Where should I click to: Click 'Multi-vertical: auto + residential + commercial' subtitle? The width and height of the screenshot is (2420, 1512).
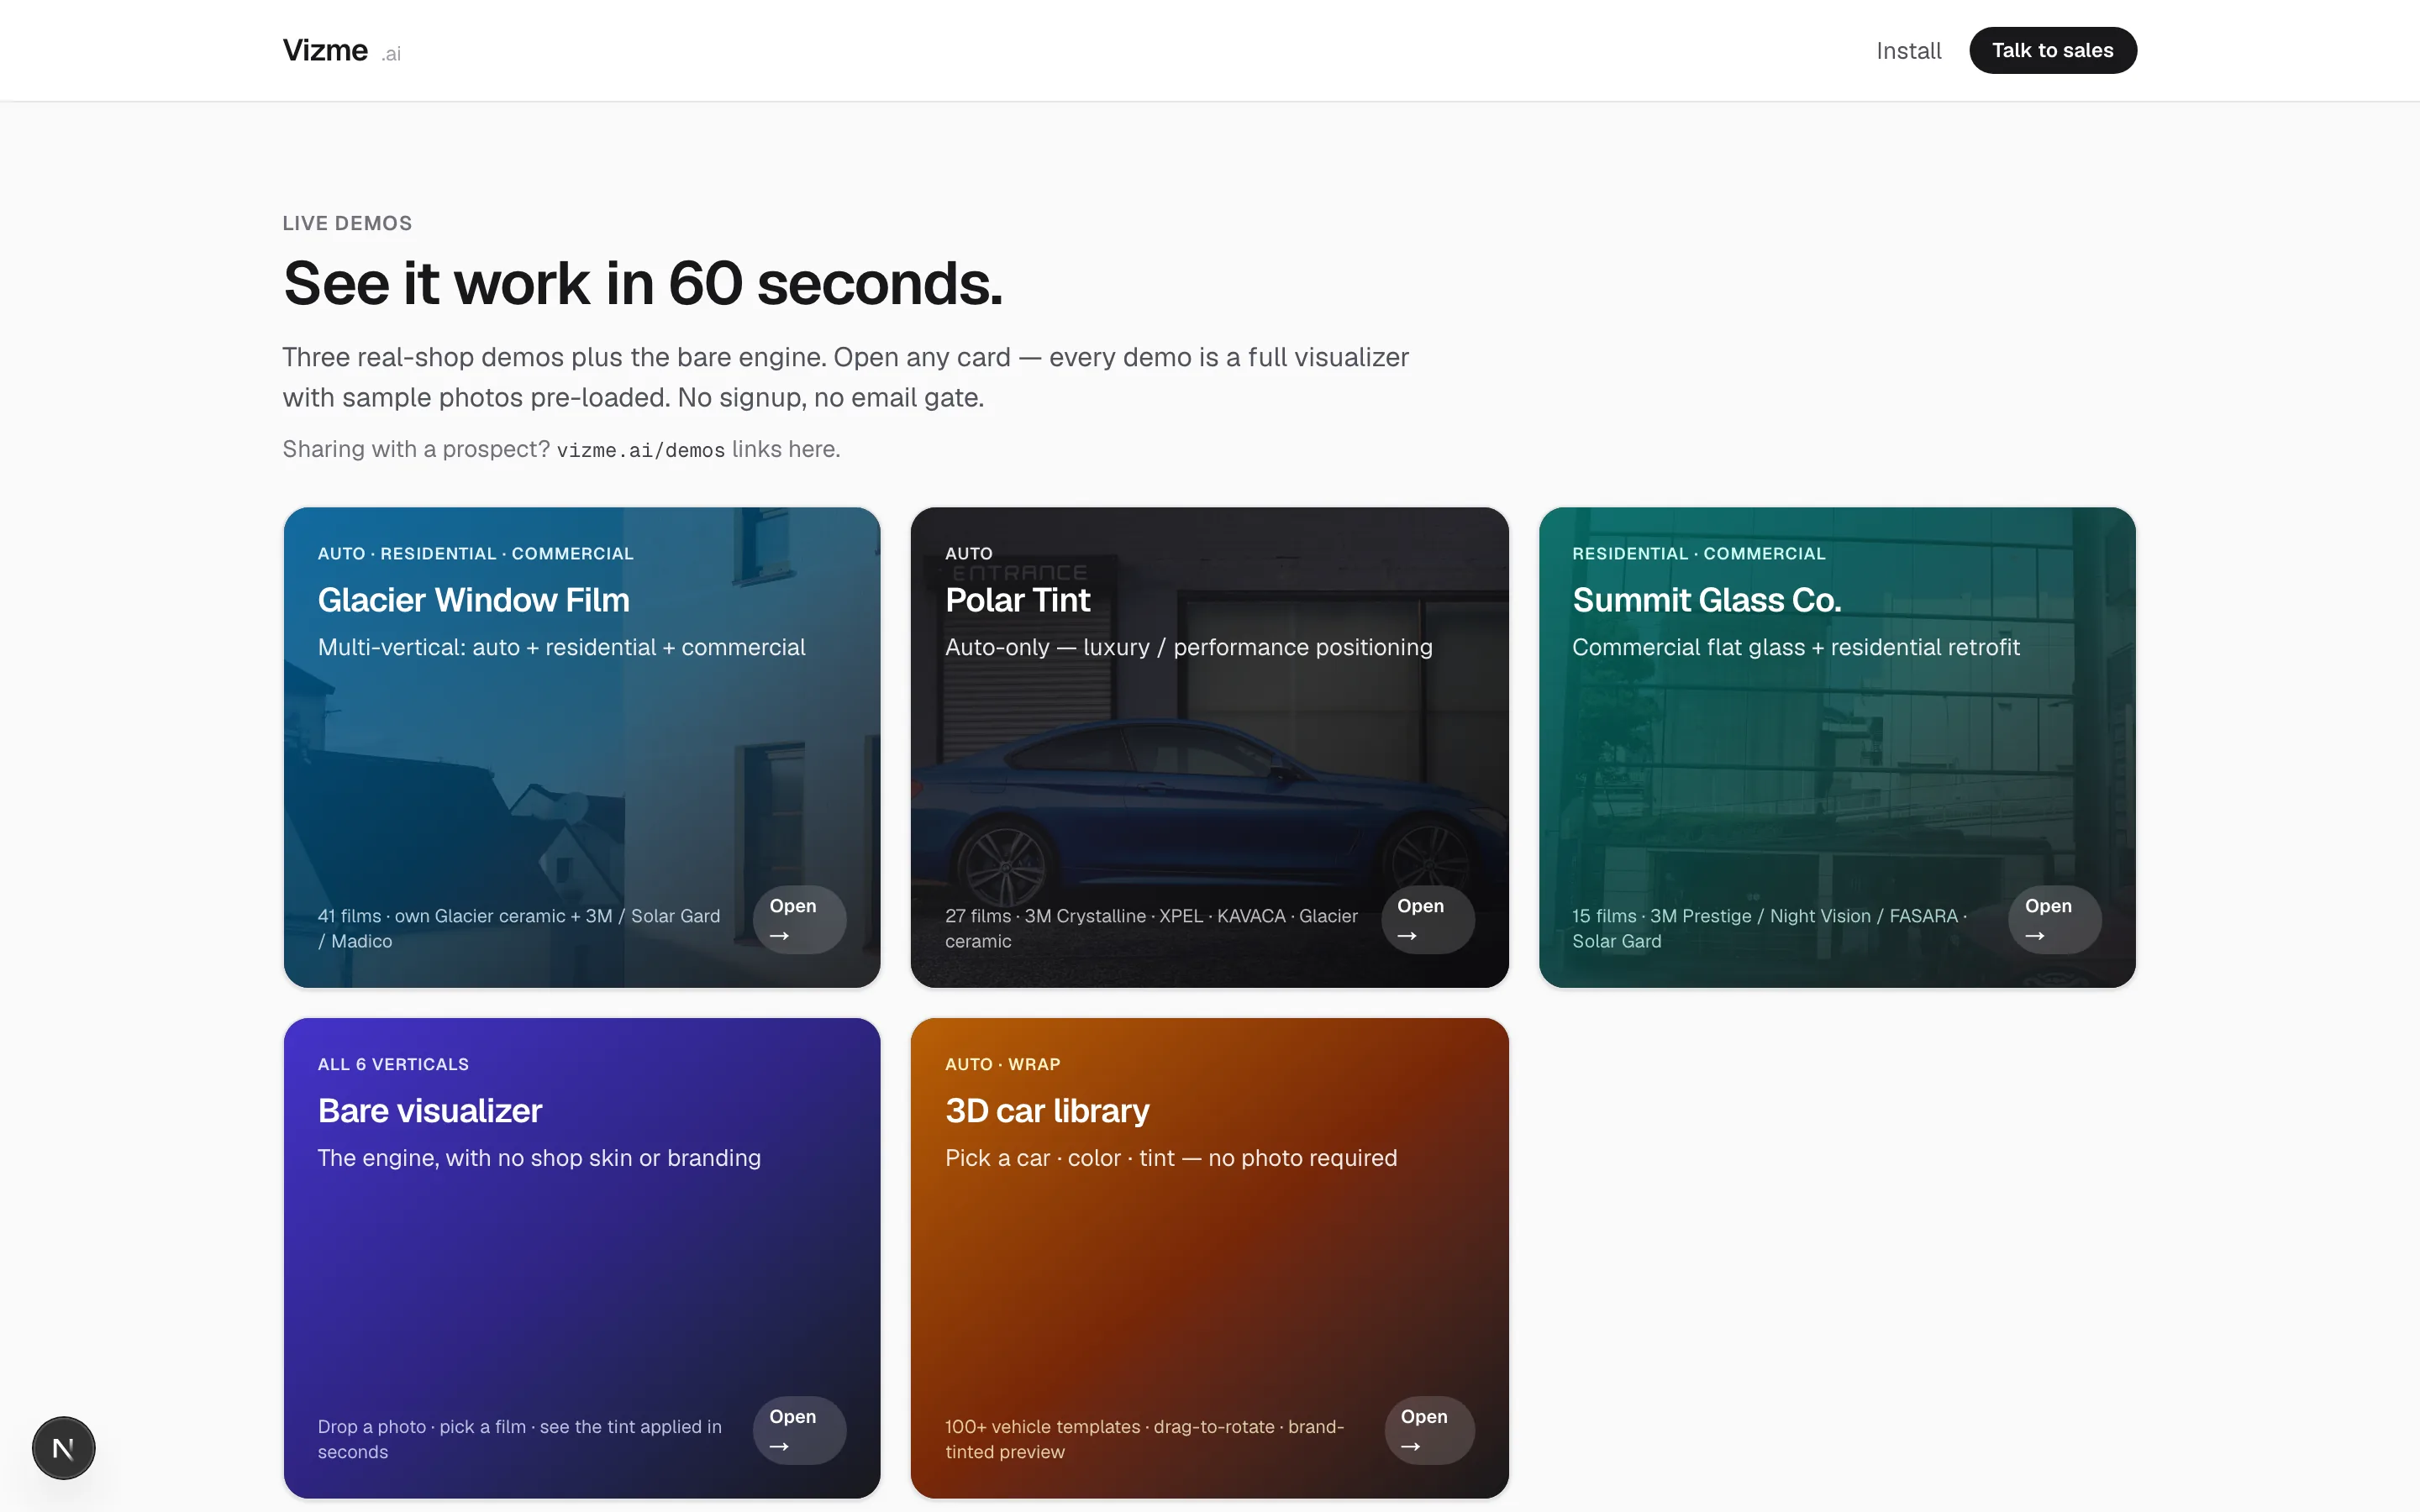561,647
